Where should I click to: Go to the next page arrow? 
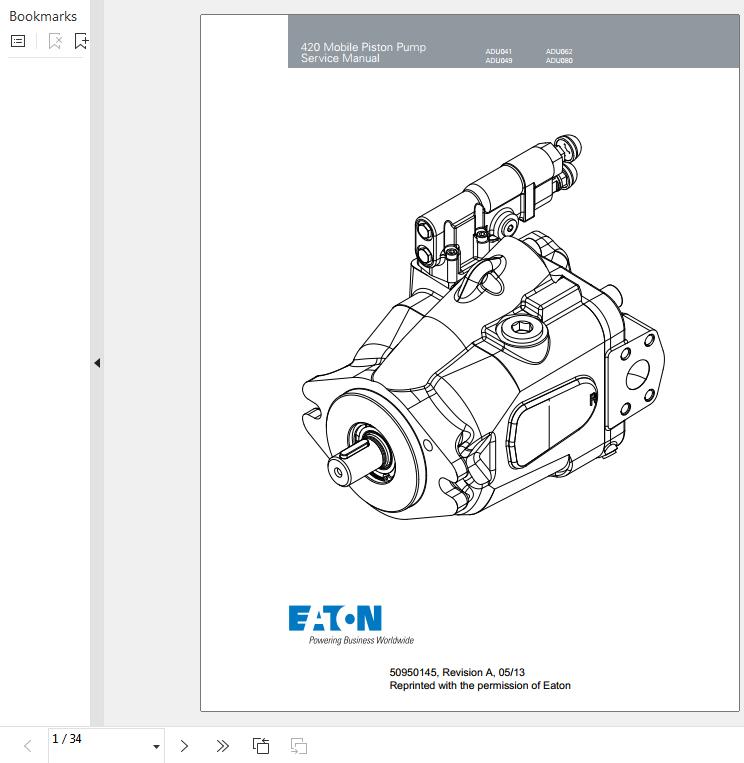click(x=184, y=746)
